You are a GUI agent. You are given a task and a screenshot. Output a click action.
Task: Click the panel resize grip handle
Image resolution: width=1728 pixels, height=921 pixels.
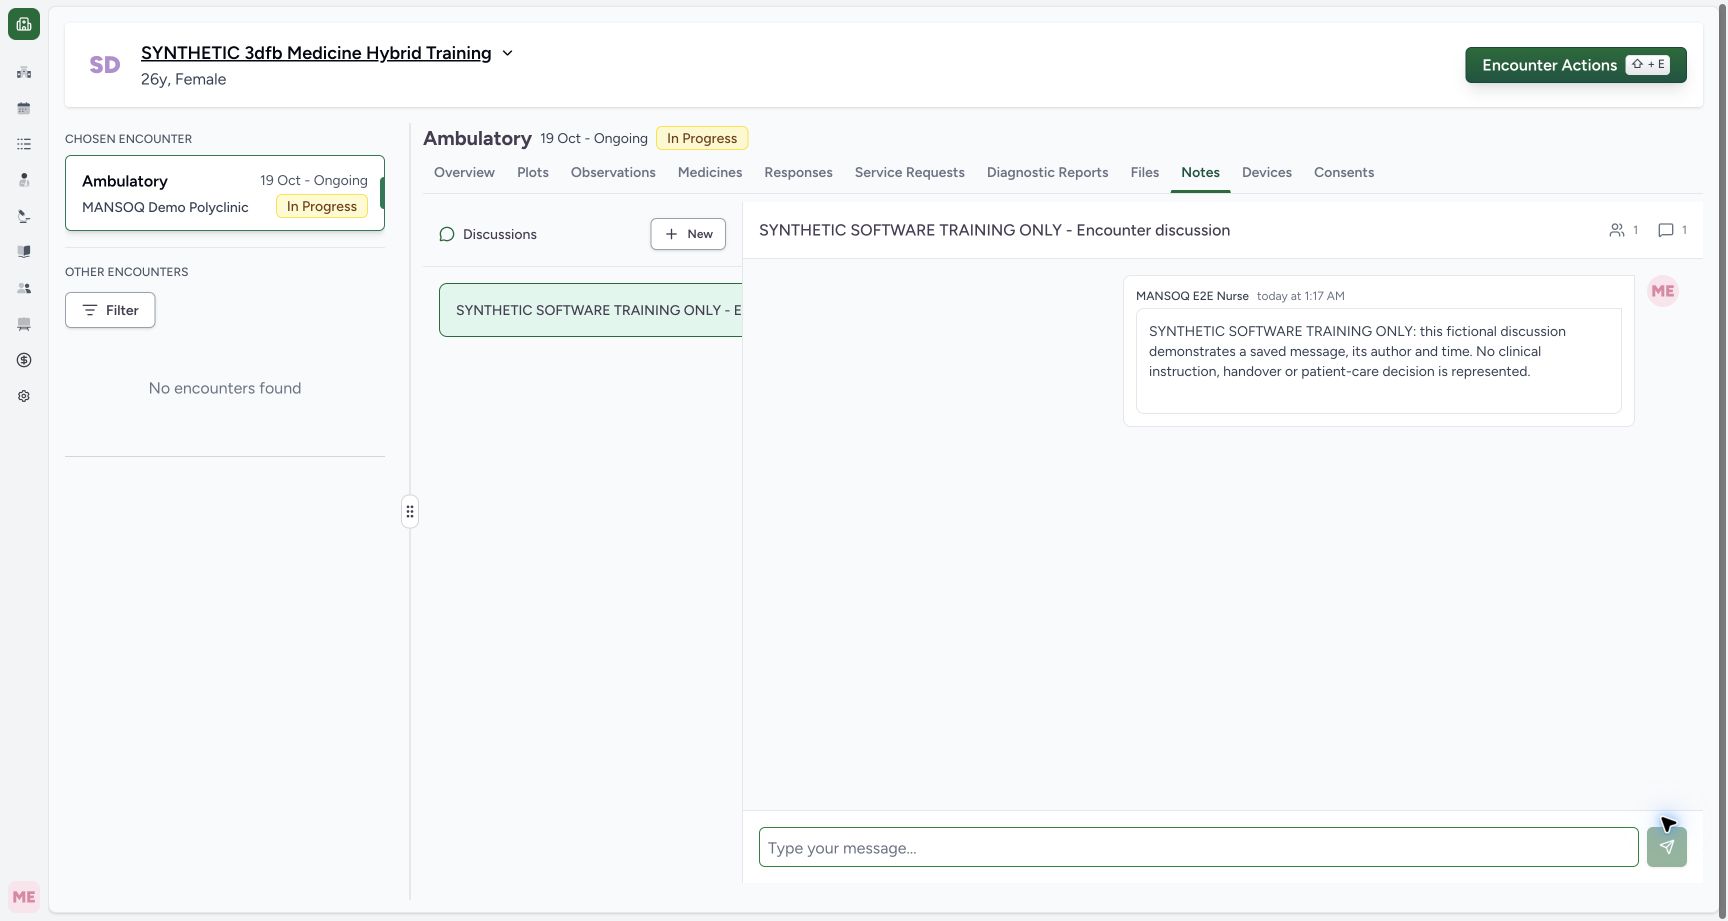(x=410, y=512)
